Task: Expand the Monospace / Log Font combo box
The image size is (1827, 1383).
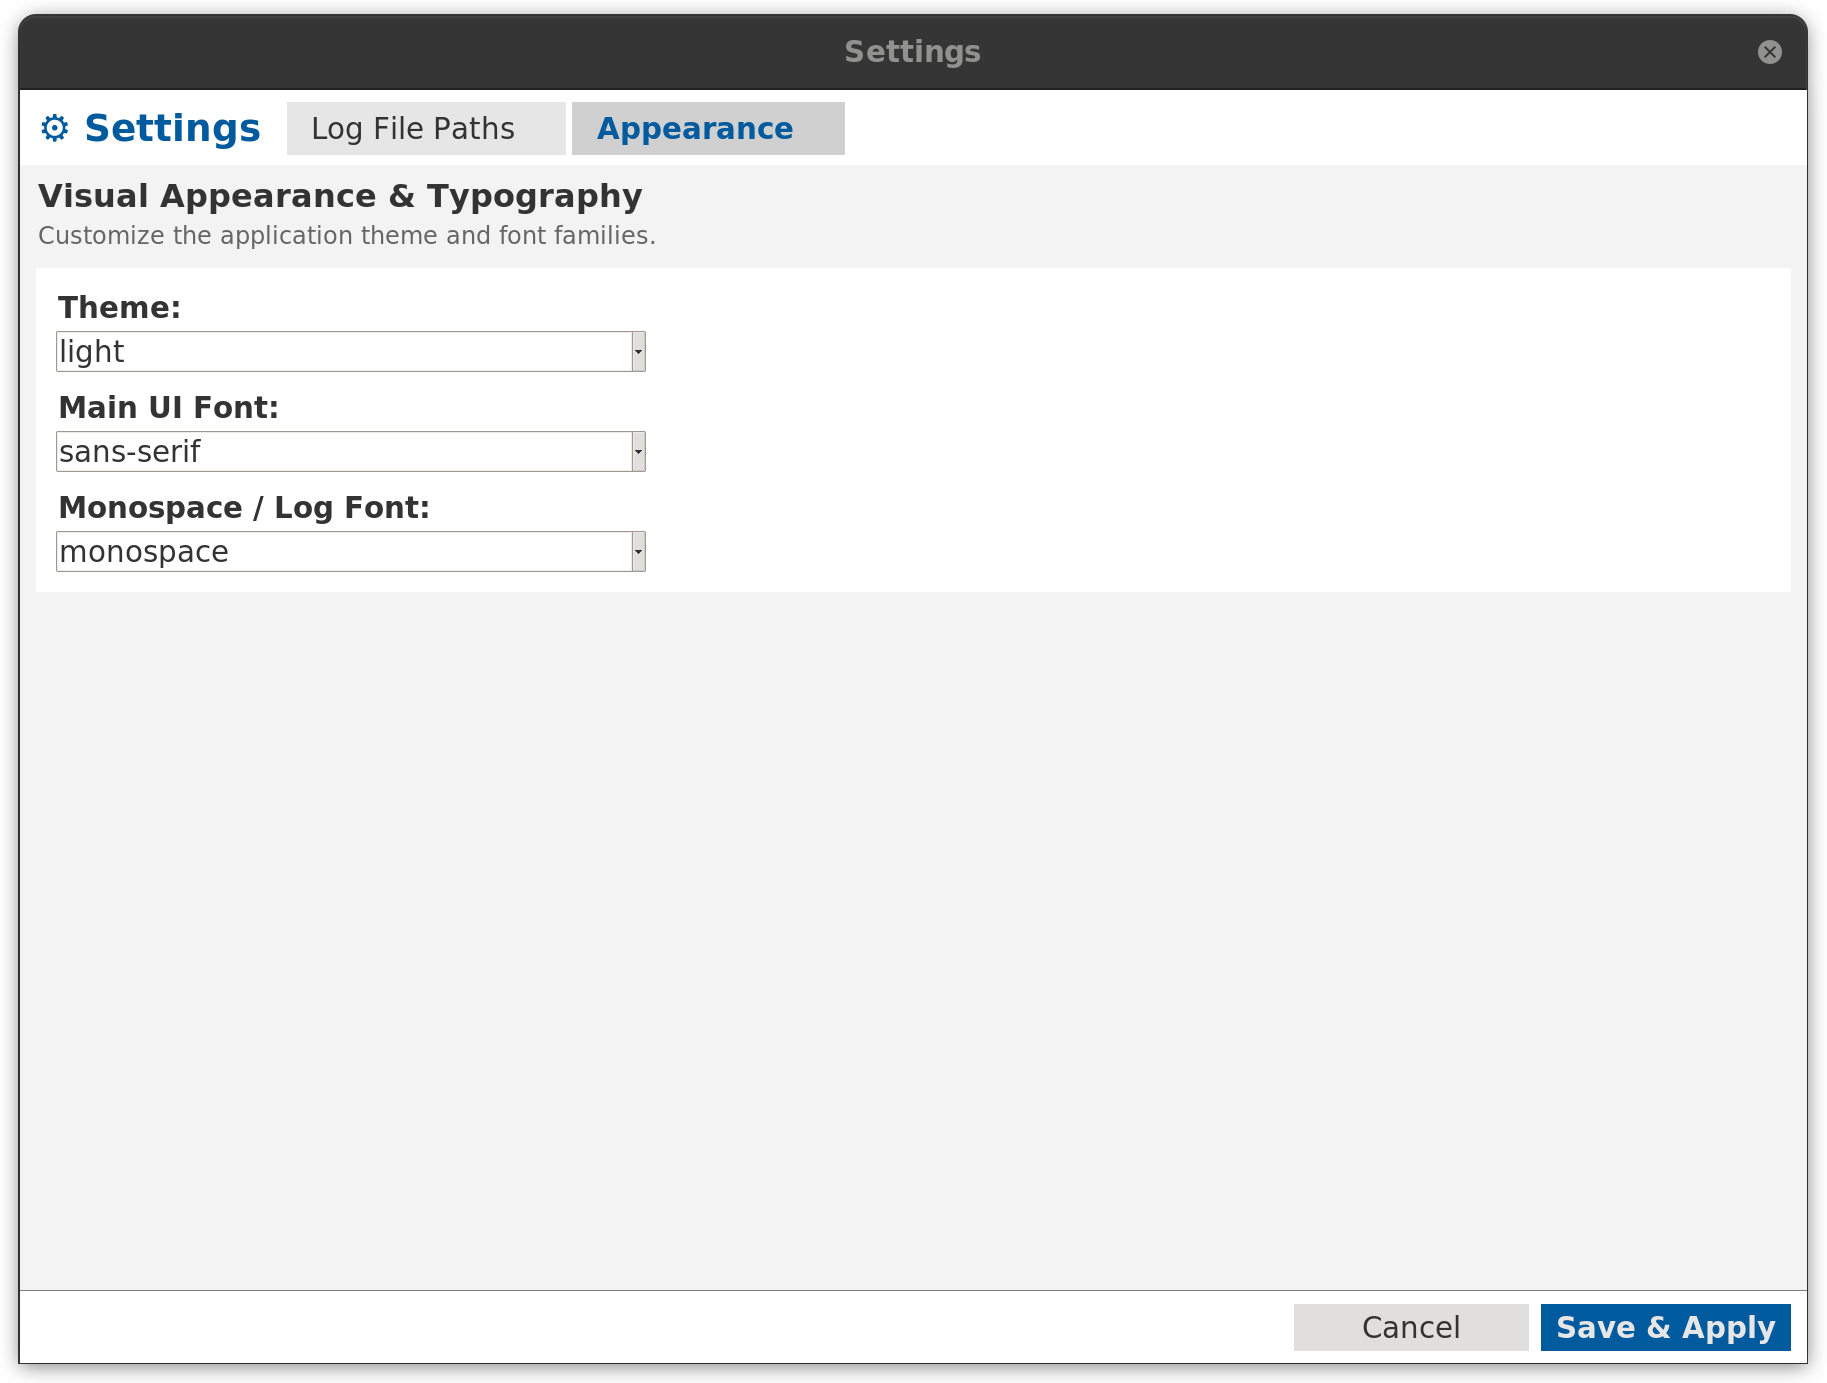Action: coord(351,552)
